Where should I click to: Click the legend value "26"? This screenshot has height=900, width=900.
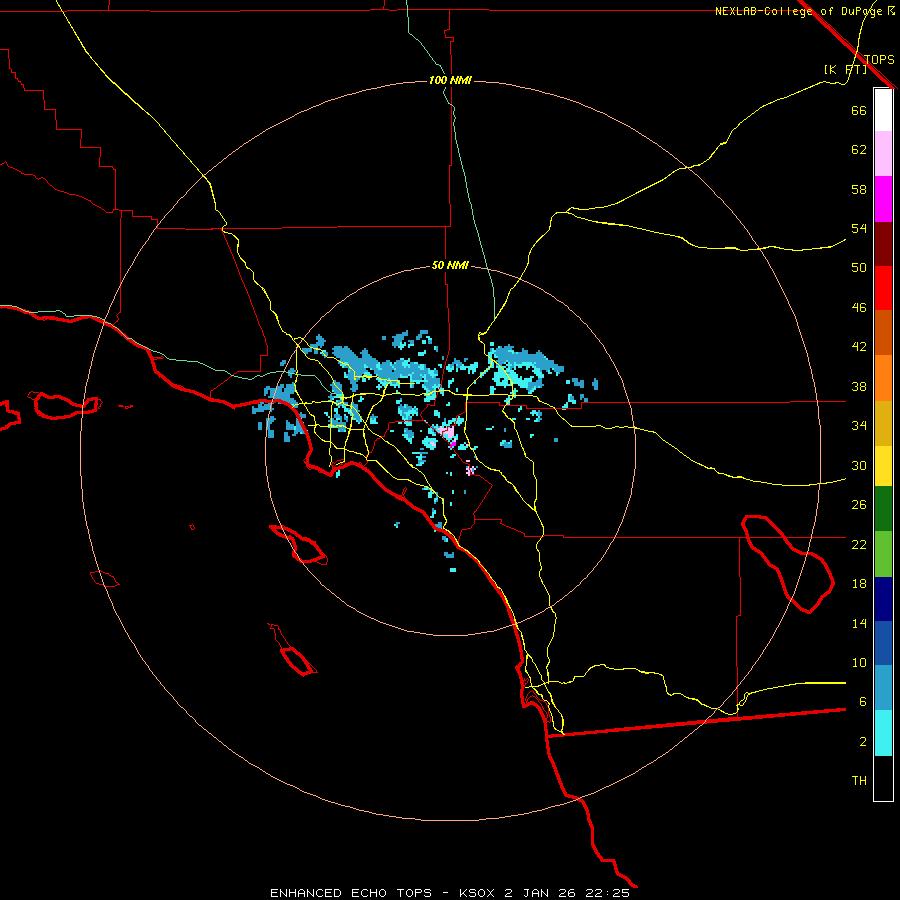pyautogui.click(x=859, y=505)
